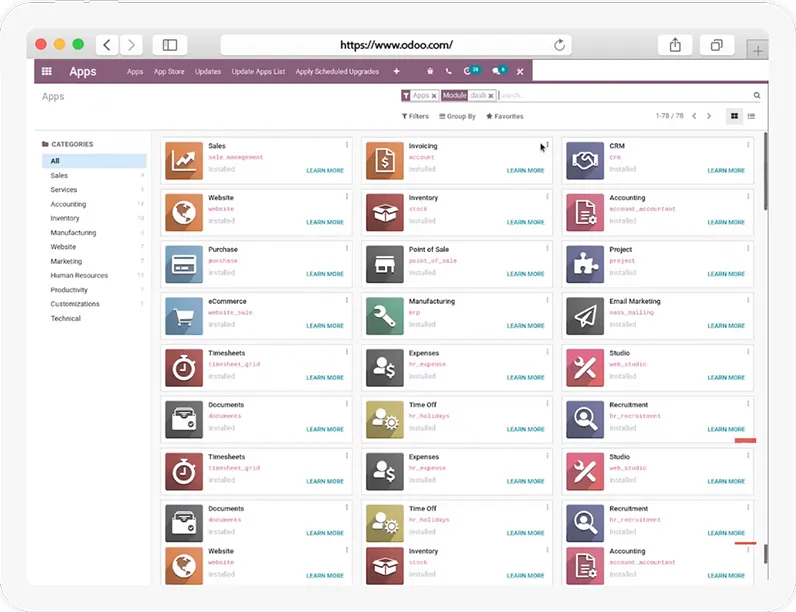
Task: Click Learn More on the Invoicing card
Action: [525, 171]
